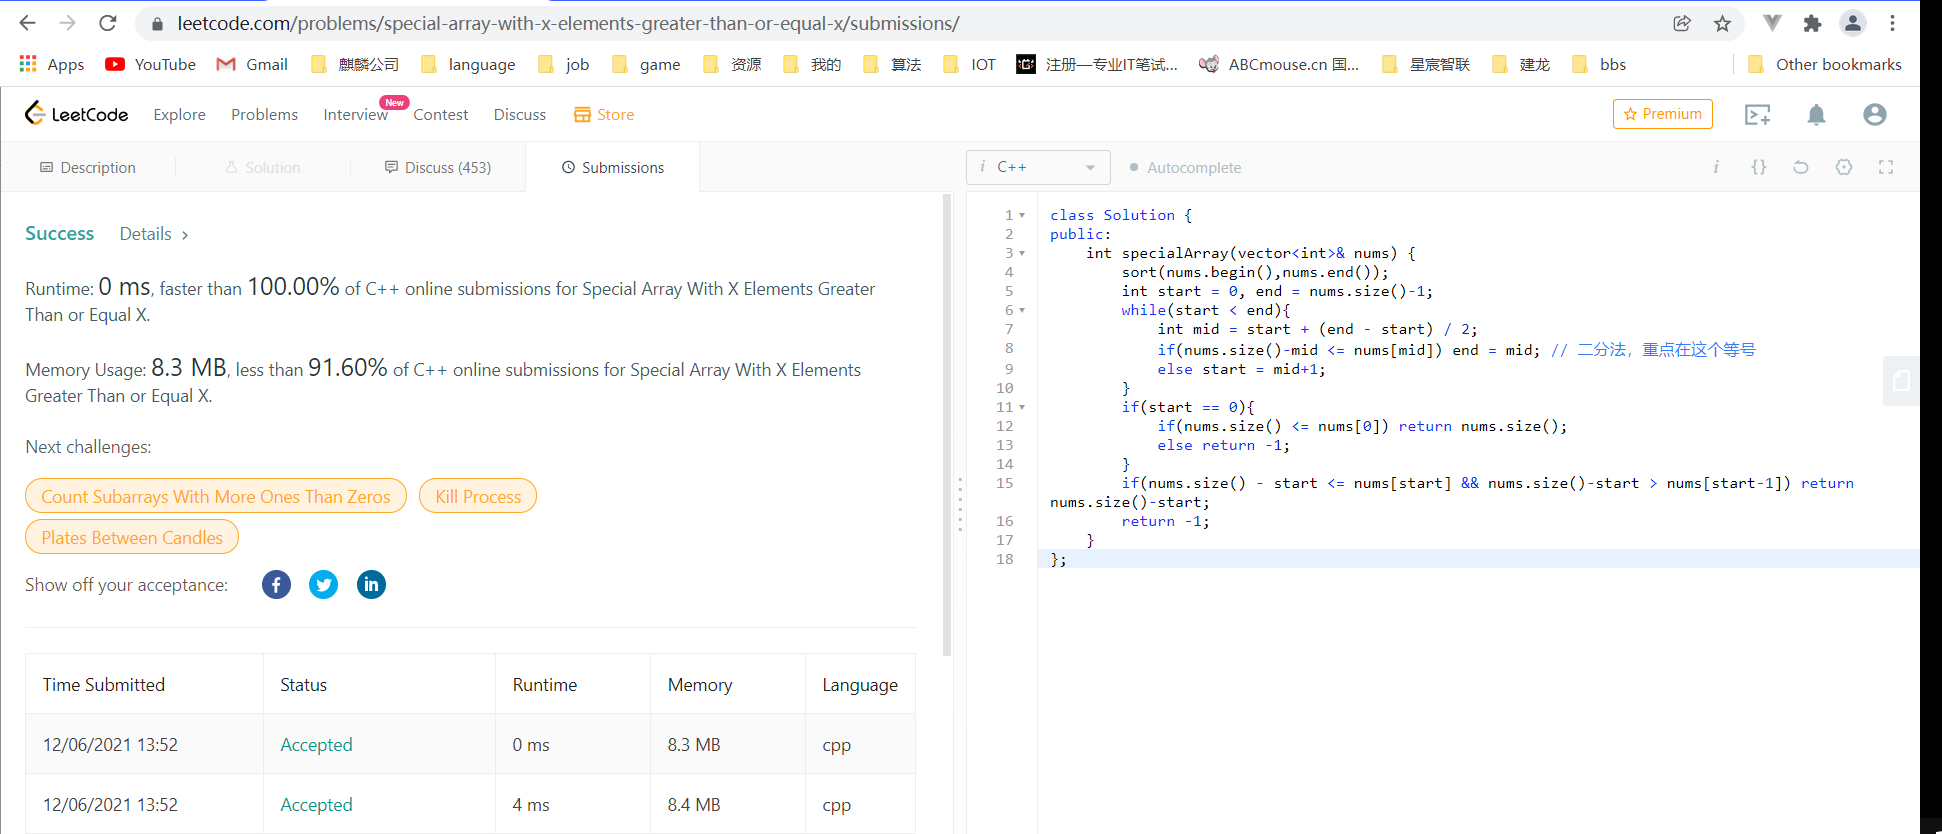Open the Accepted submission with 4 ms runtime
The height and width of the screenshot is (834, 1942).
316,805
